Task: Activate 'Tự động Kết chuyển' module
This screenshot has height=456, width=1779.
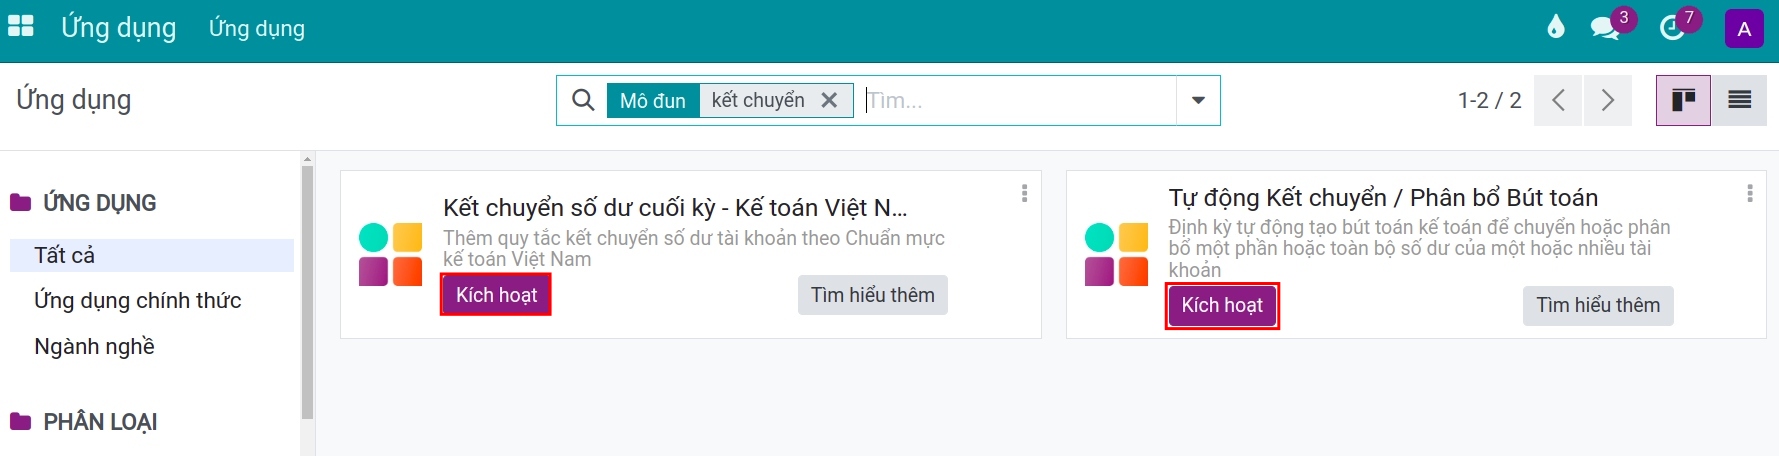Action: [x=1222, y=306]
